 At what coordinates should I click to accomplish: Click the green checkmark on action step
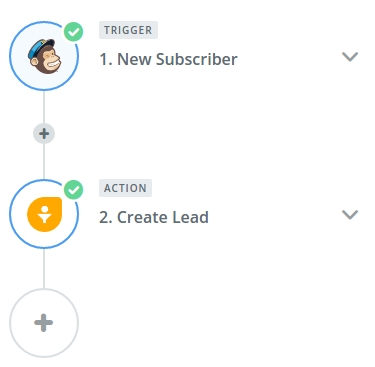coord(73,190)
